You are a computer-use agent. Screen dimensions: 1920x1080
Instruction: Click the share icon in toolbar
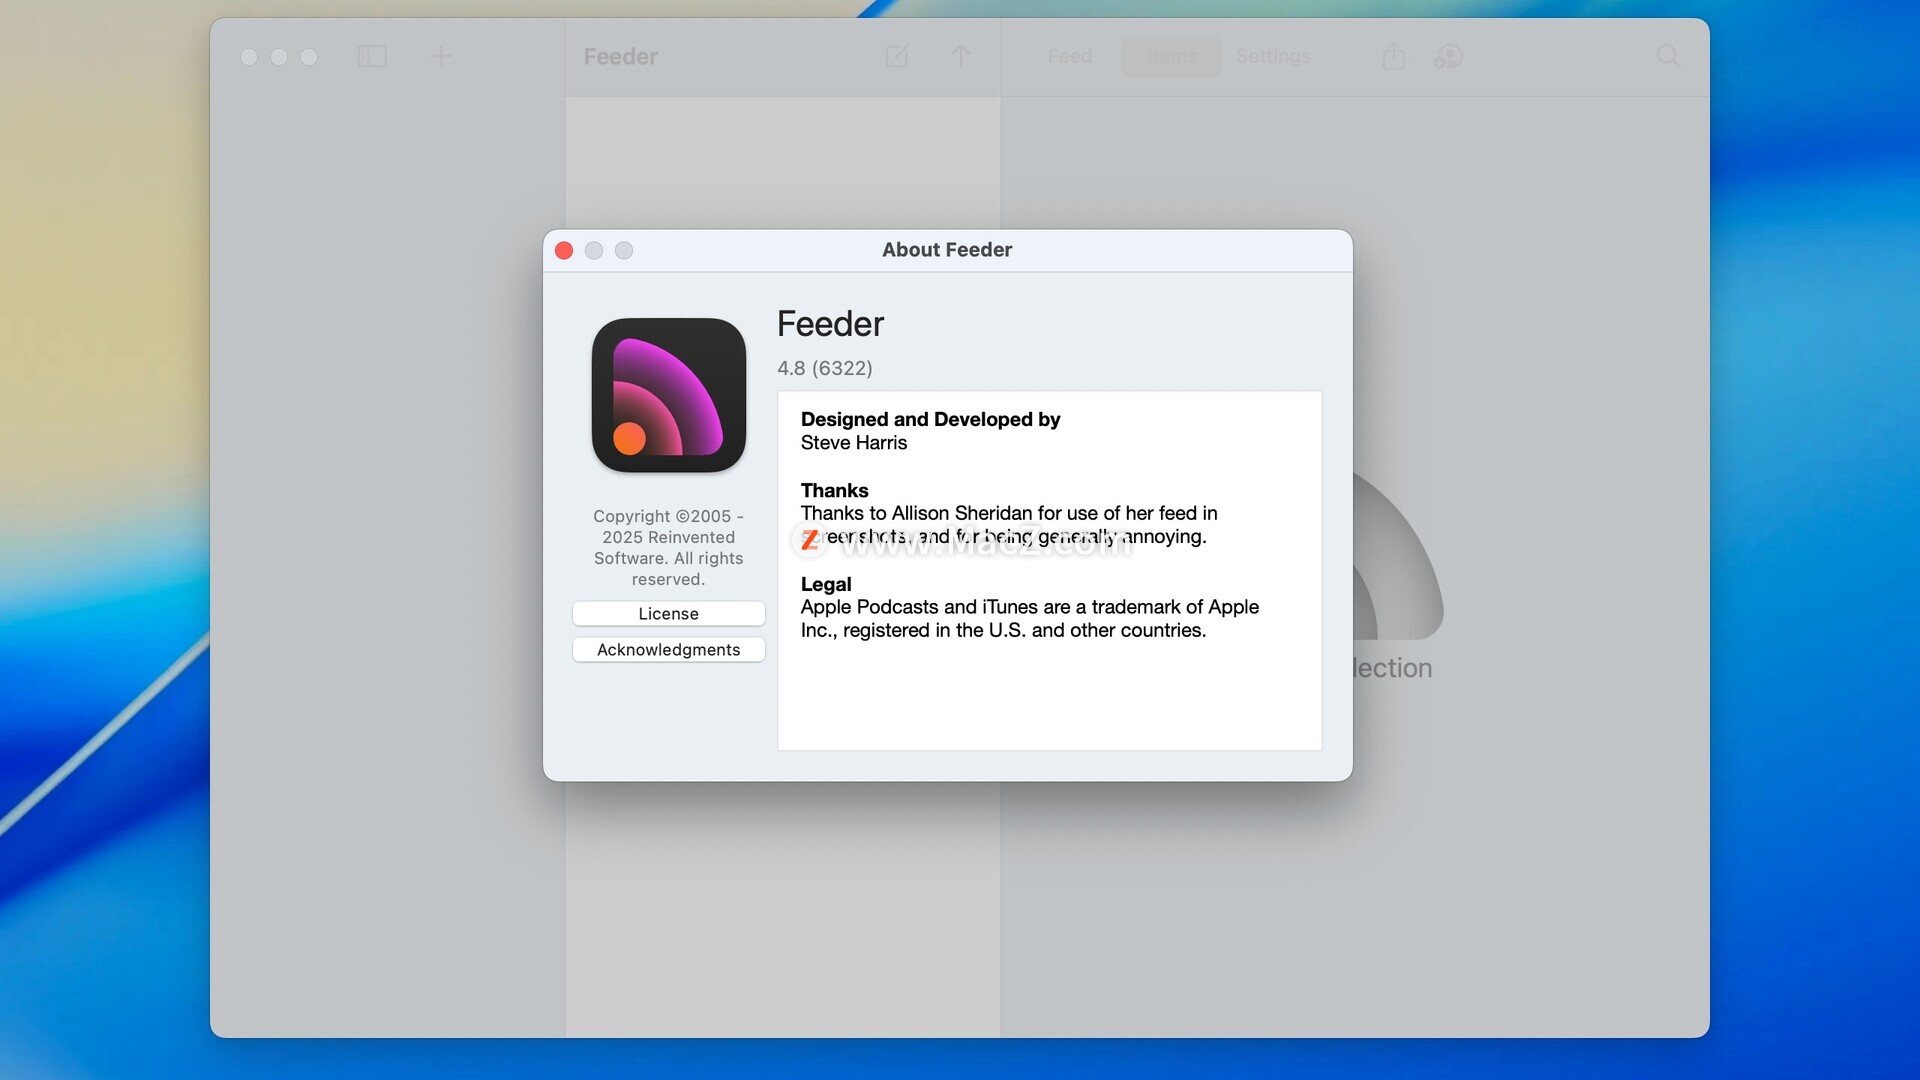(1393, 57)
